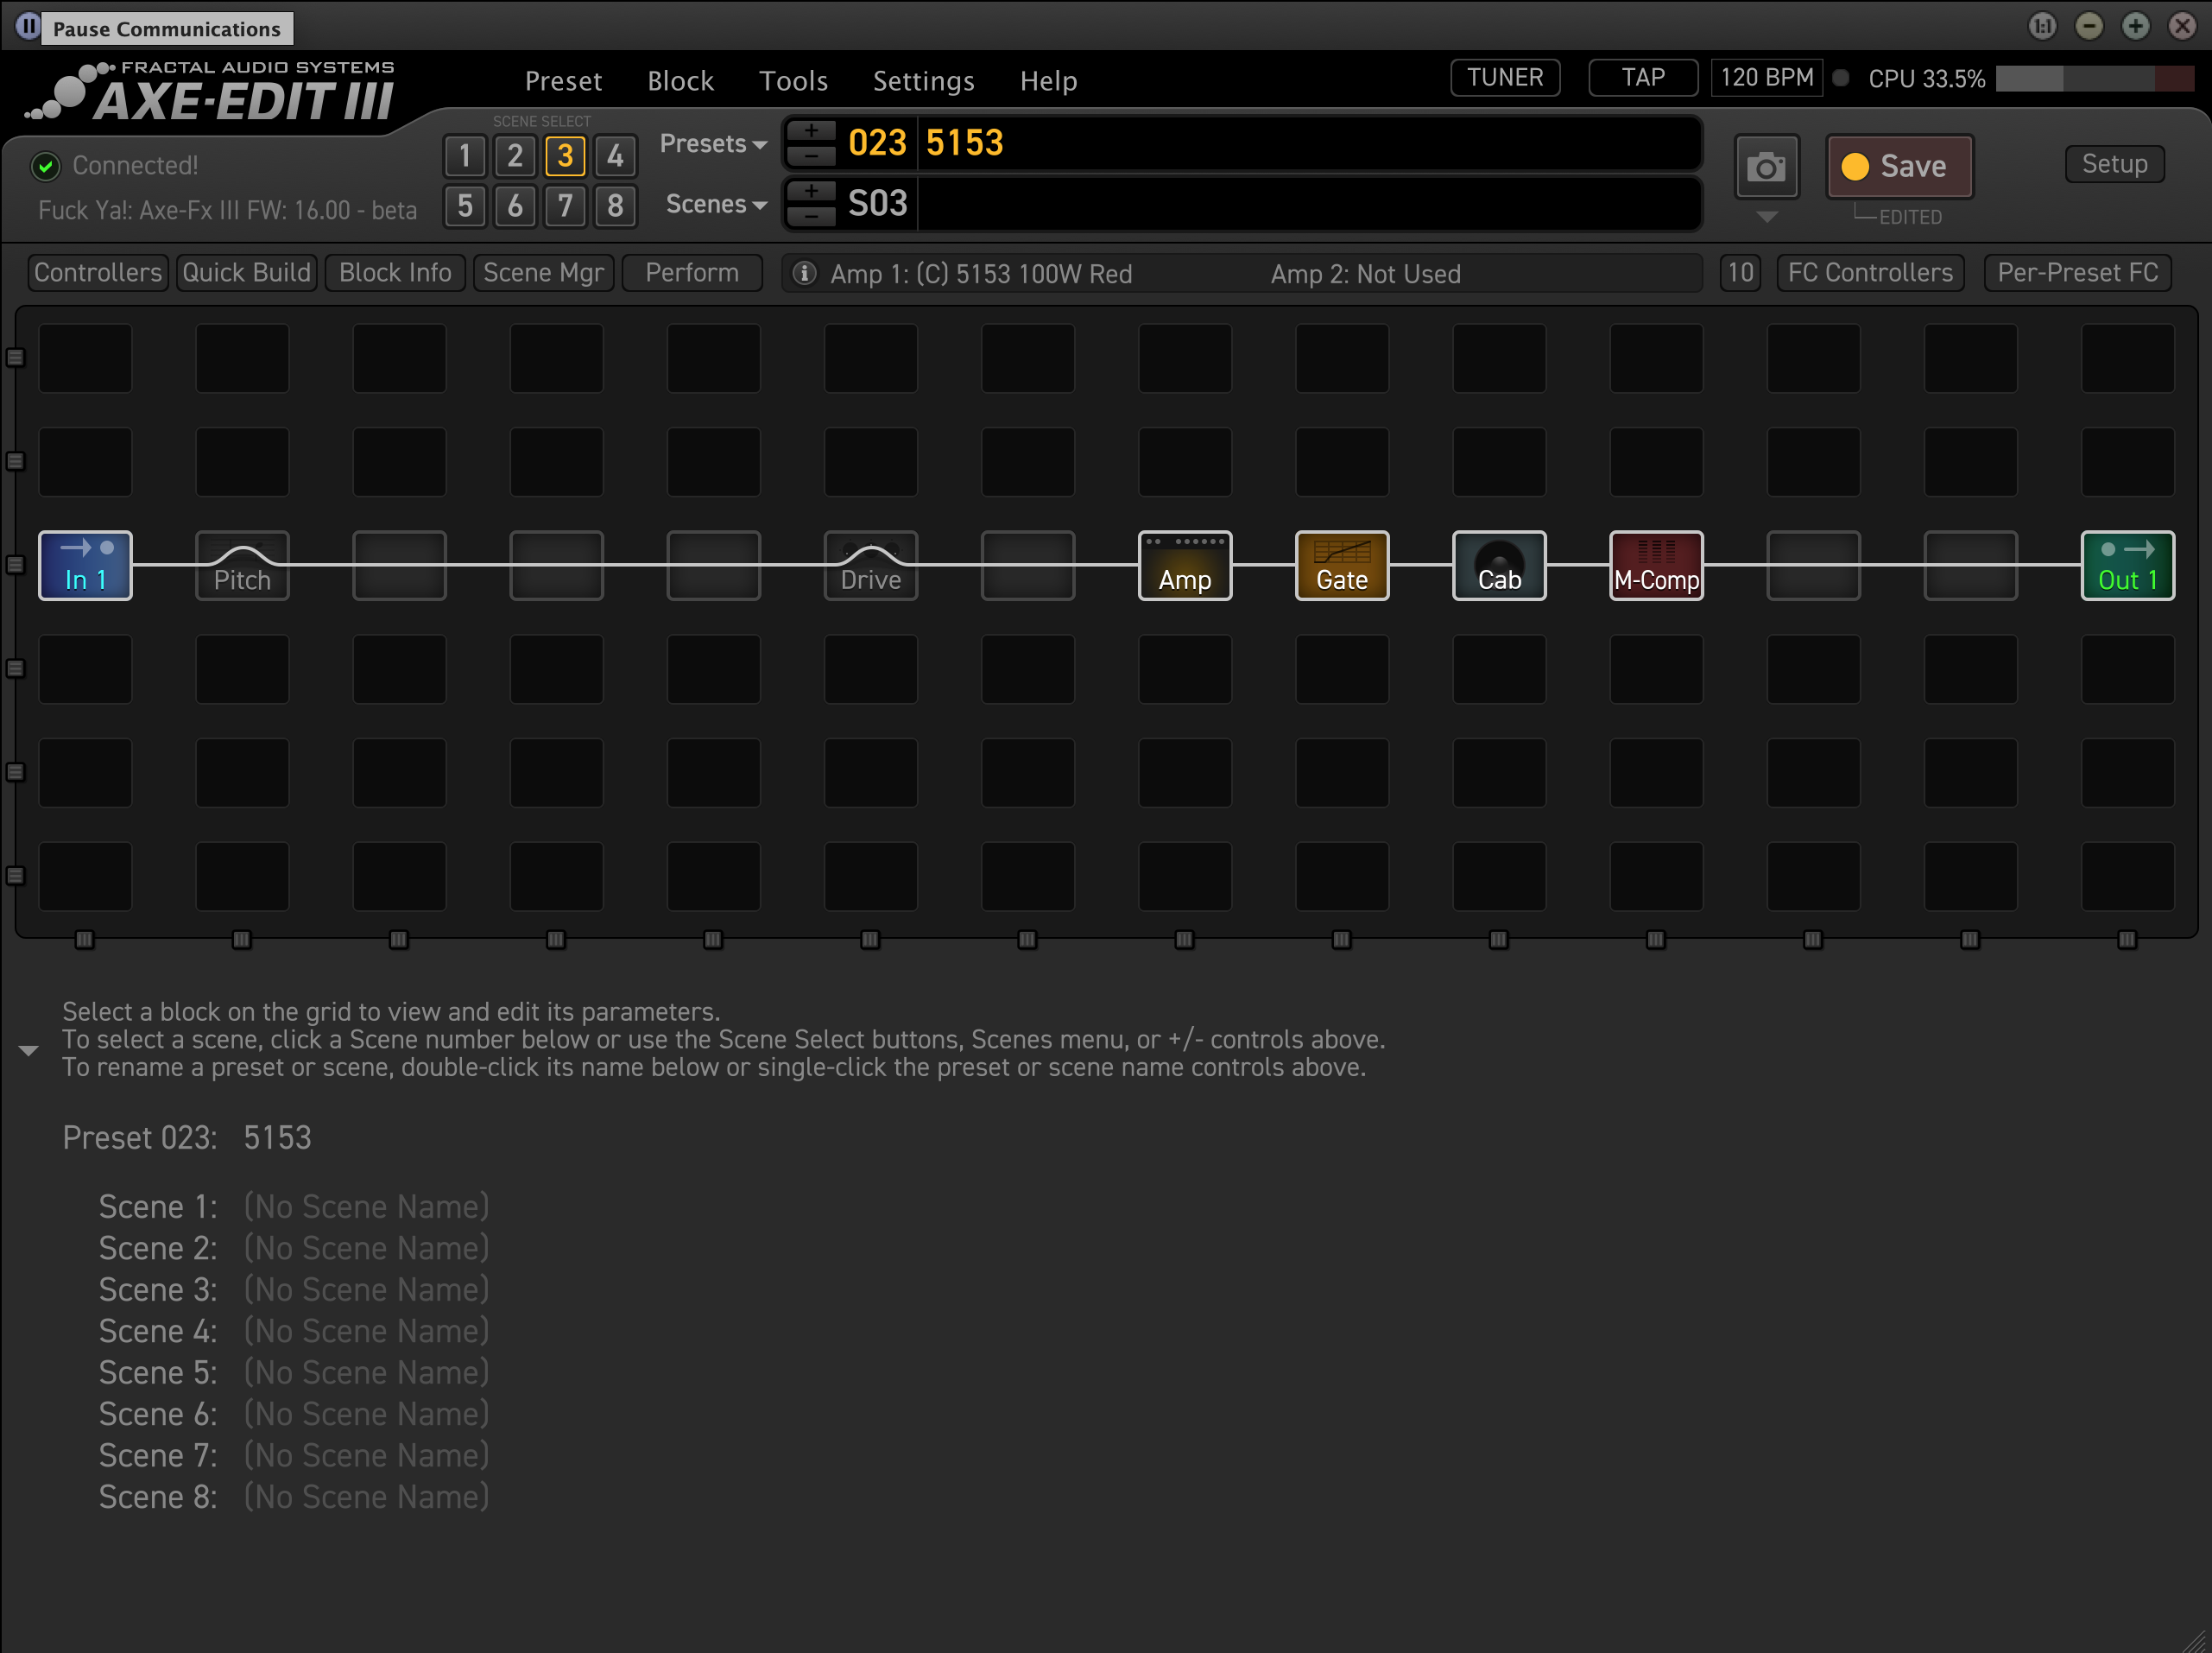Open the Perform view

pos(692,273)
